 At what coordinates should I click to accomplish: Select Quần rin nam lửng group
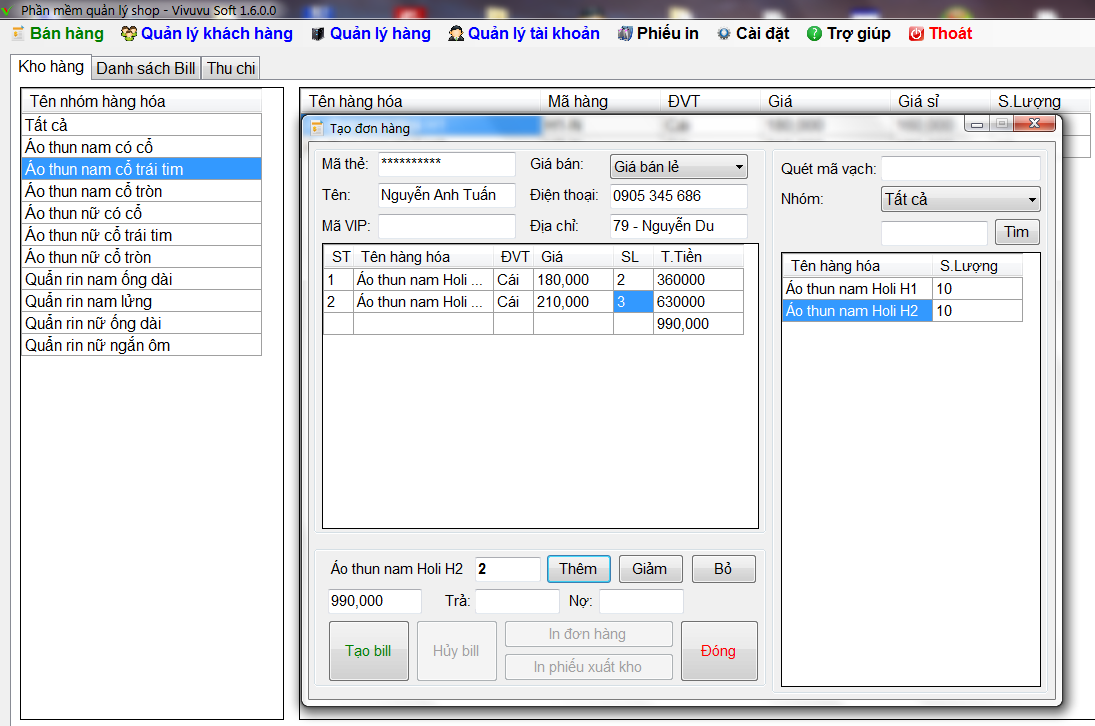(x=142, y=301)
